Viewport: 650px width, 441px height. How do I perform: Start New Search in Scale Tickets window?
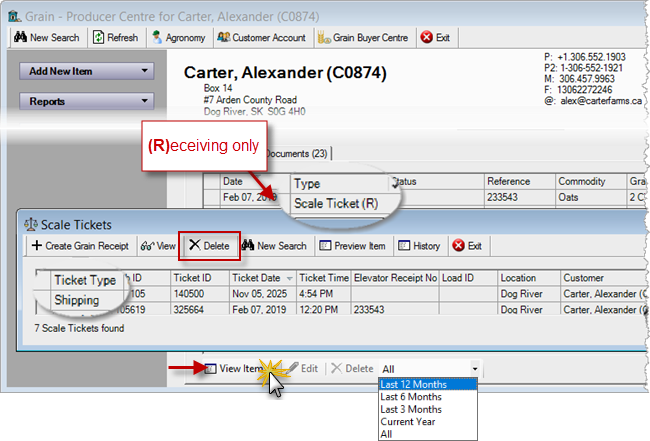[x=274, y=246]
